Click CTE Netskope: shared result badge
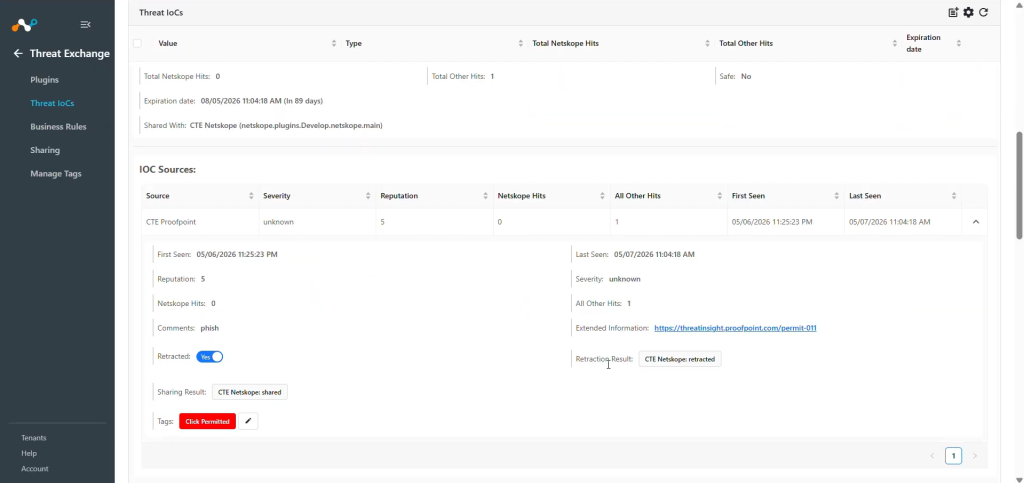Screen dimensions: 1024x483 [x=249, y=392]
